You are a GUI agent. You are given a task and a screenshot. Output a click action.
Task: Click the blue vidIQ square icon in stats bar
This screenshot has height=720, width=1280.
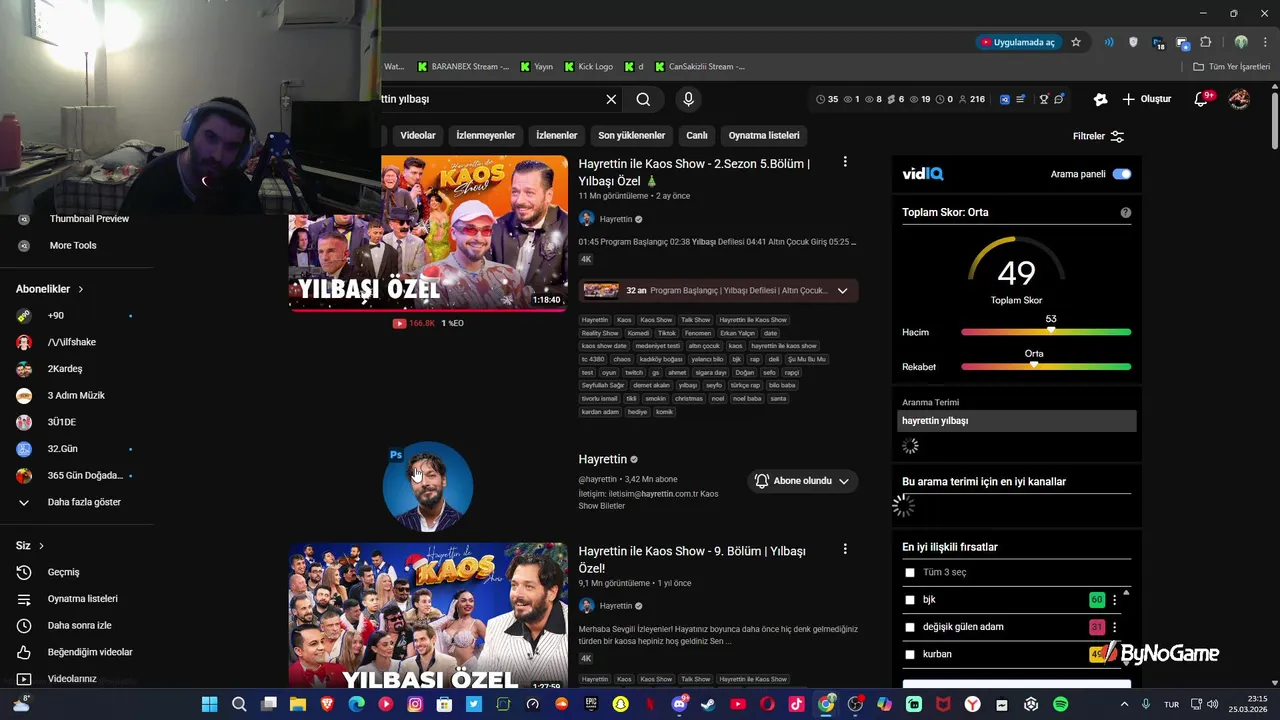pyautogui.click(x=1006, y=99)
